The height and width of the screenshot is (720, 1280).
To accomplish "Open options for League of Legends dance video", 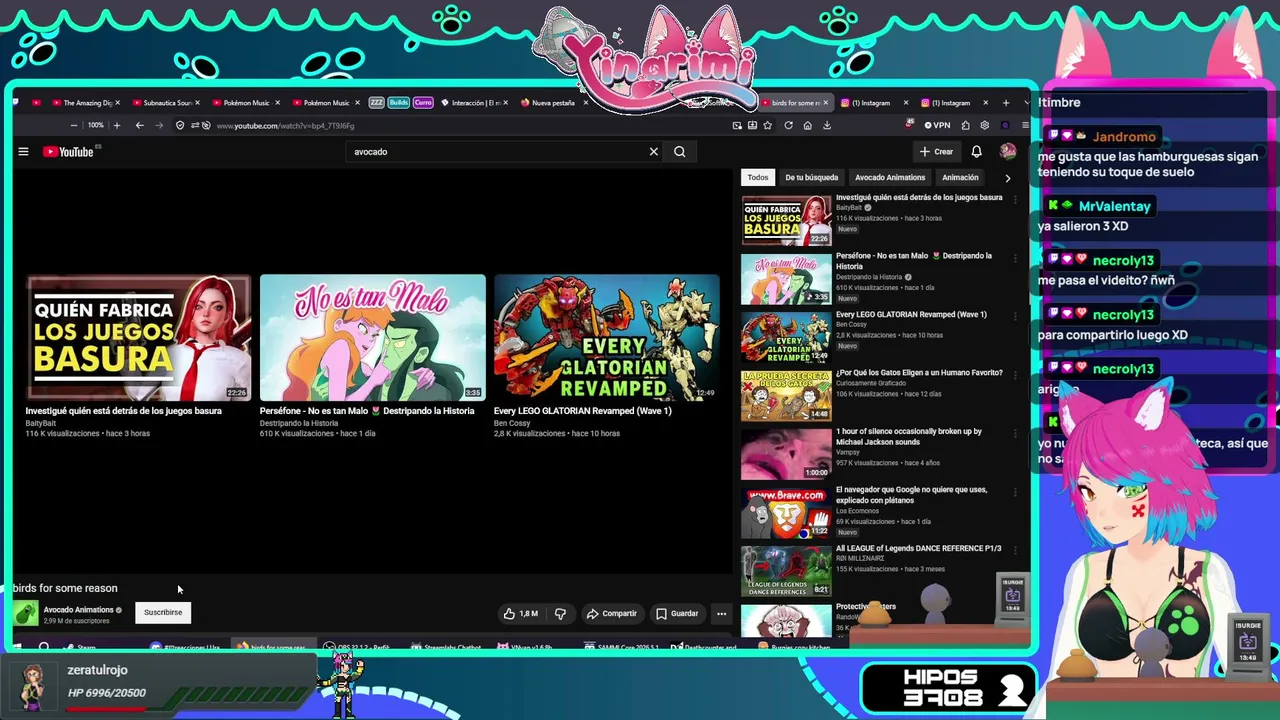I will tap(1016, 550).
